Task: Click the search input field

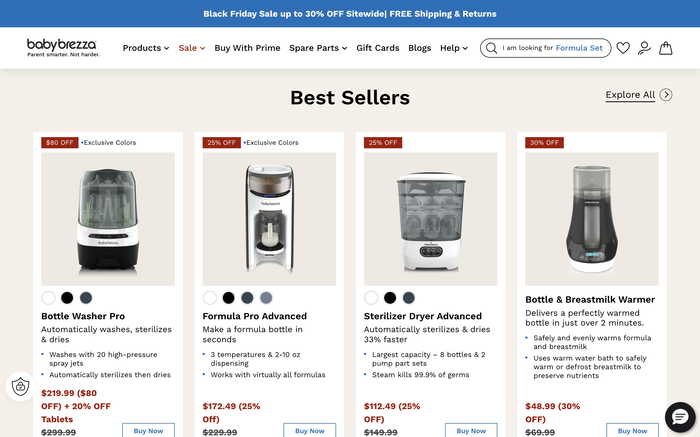Action: pyautogui.click(x=555, y=48)
